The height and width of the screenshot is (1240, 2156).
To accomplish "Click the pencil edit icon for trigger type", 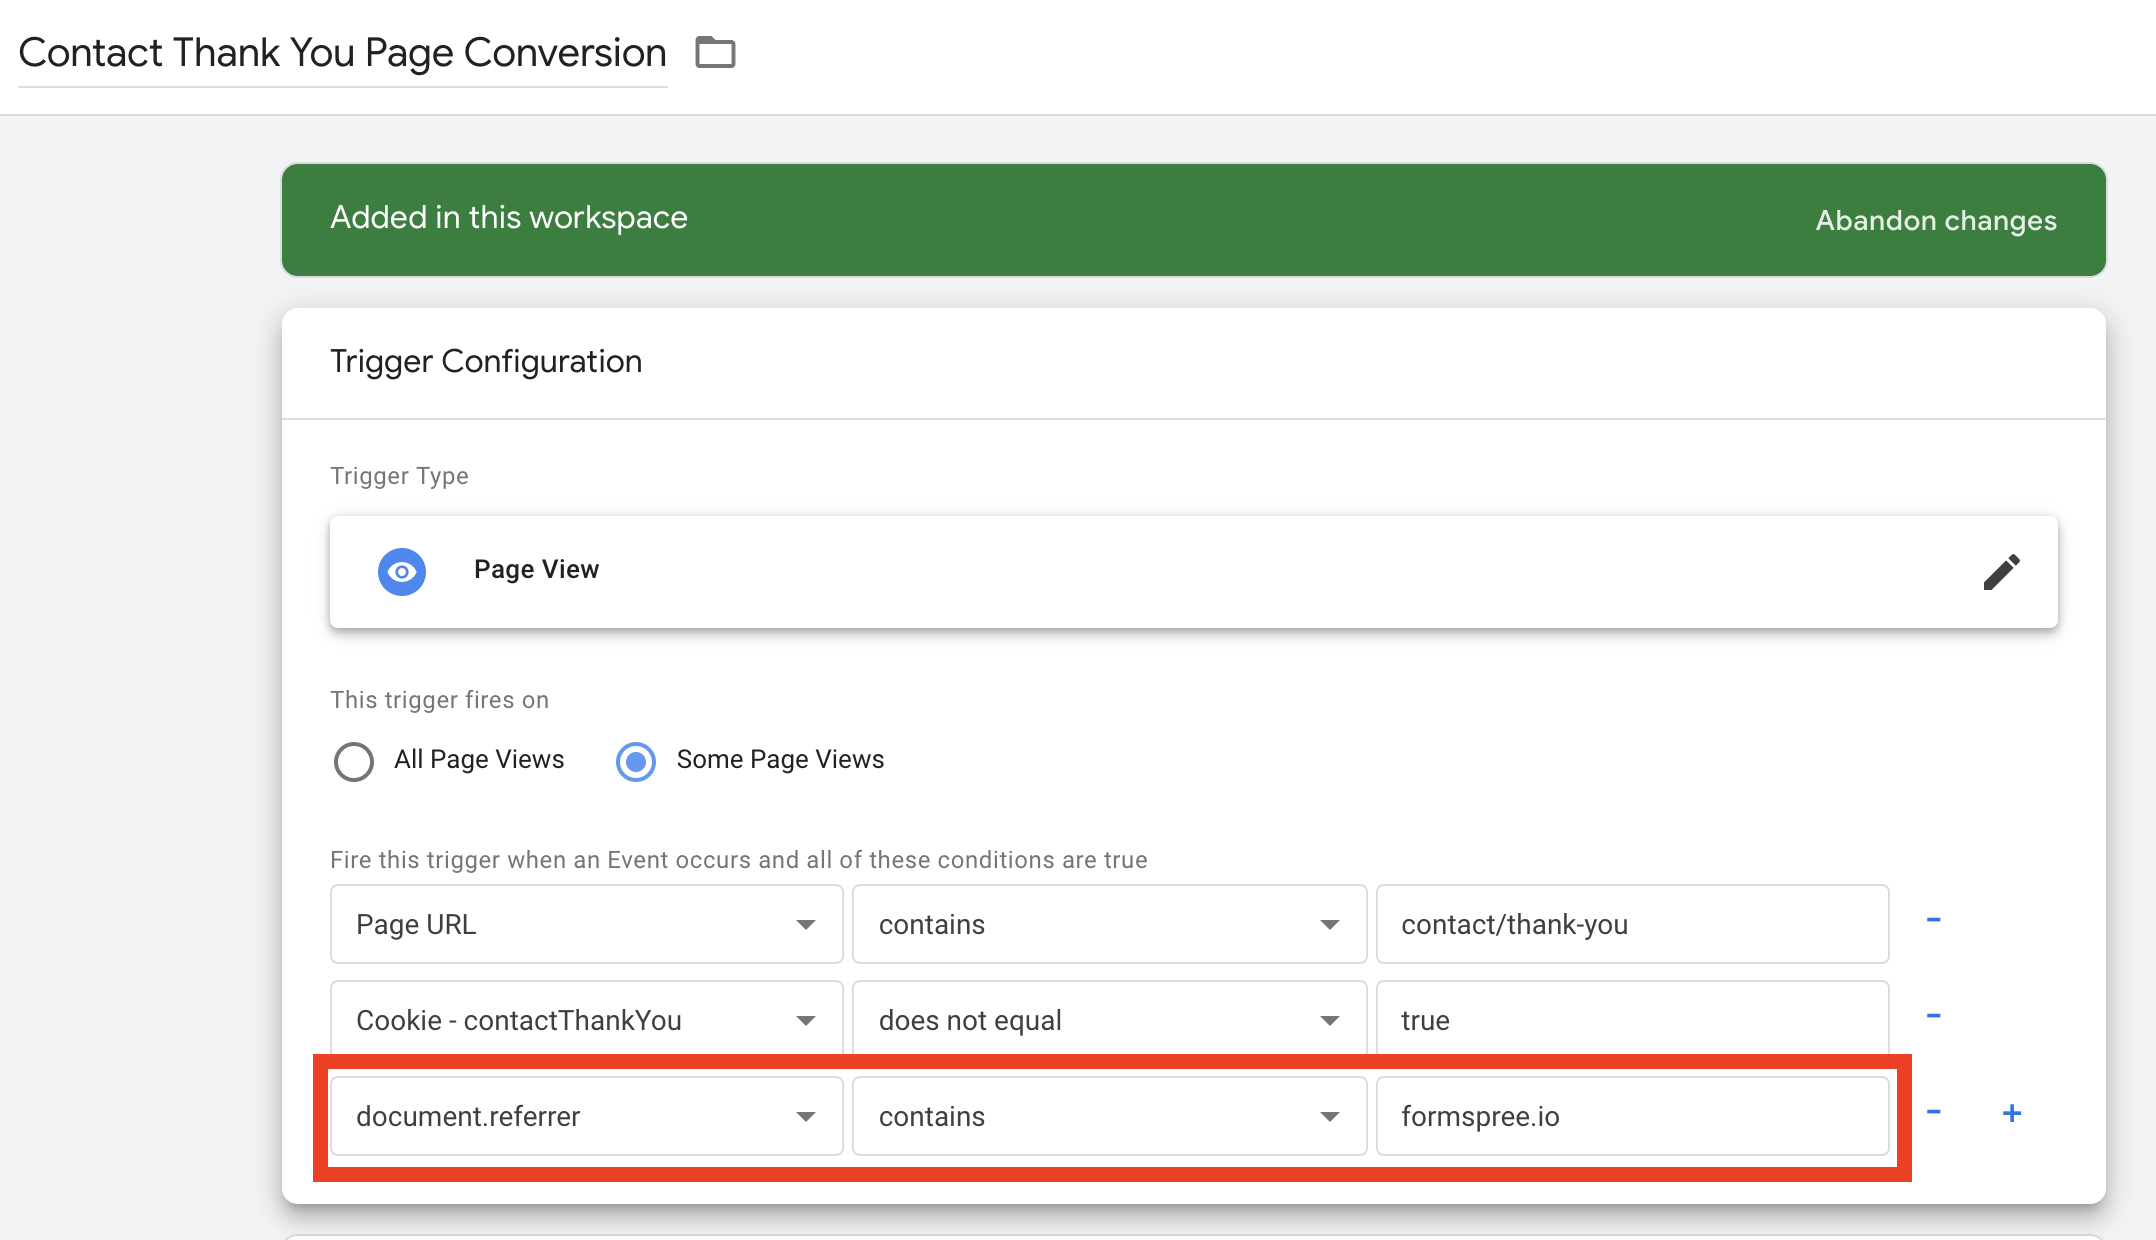I will 2001,572.
